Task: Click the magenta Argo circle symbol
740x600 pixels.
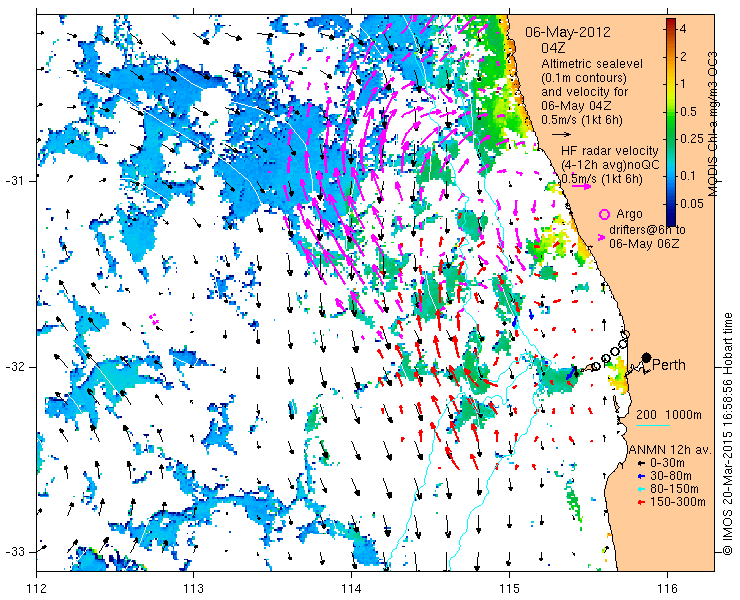Action: pos(604,215)
